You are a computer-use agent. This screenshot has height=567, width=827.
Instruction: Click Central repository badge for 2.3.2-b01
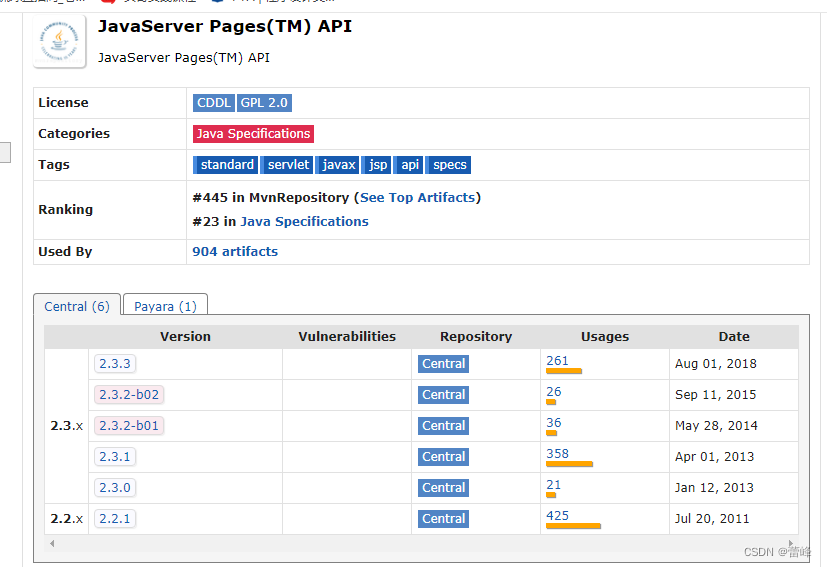click(443, 426)
